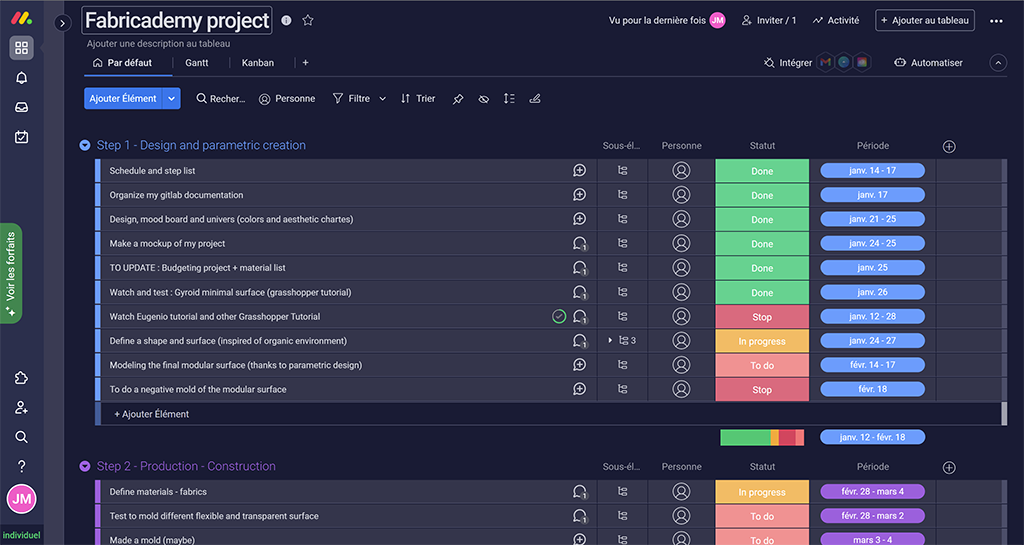Expand the collapsed left navigation arrow

(x=62, y=23)
